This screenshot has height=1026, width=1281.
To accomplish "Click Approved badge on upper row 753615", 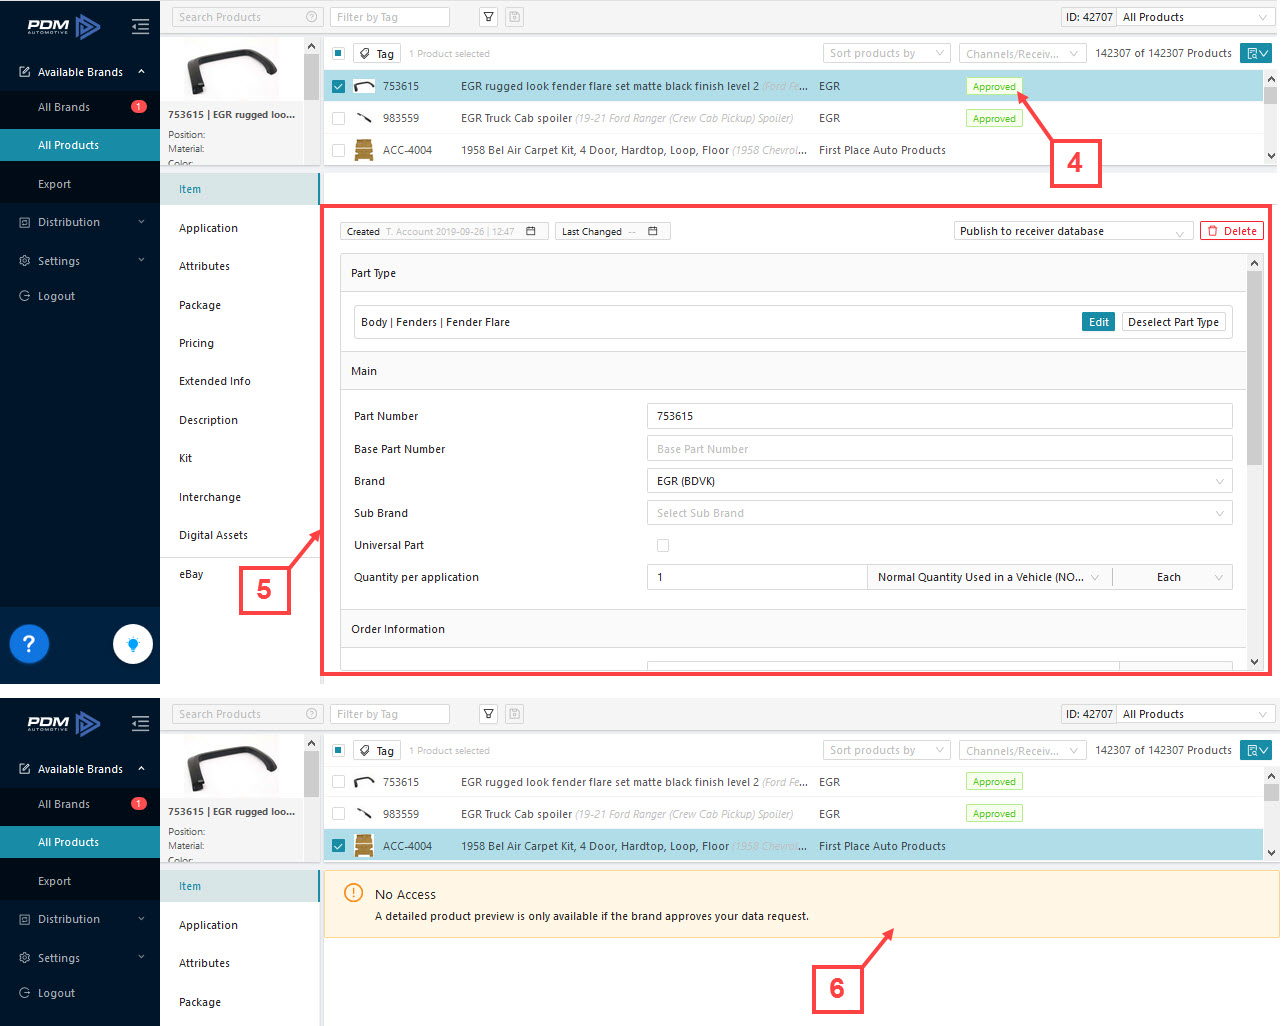I will 994,86.
